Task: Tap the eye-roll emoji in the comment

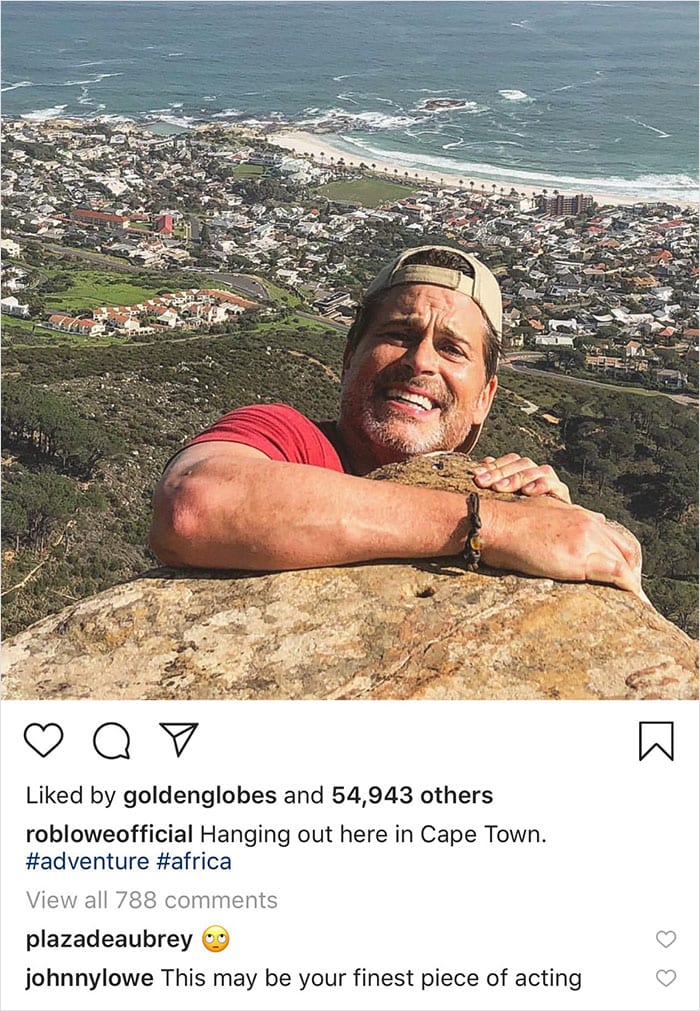Action: click(x=216, y=939)
